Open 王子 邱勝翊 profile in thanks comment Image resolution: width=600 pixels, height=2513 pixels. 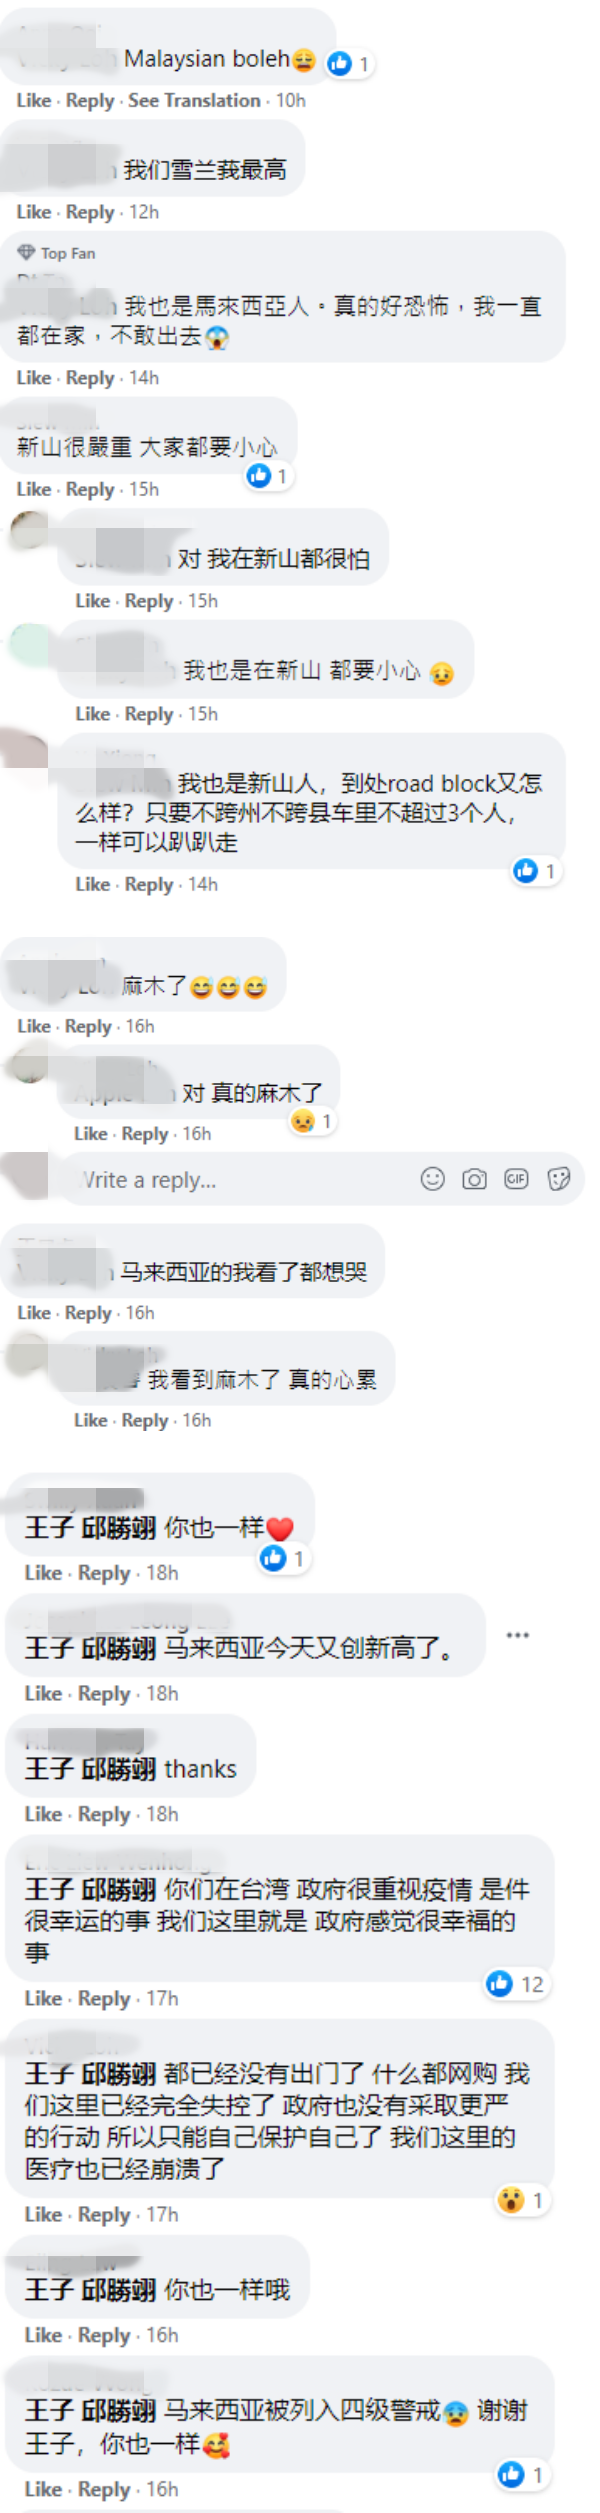(x=90, y=1769)
